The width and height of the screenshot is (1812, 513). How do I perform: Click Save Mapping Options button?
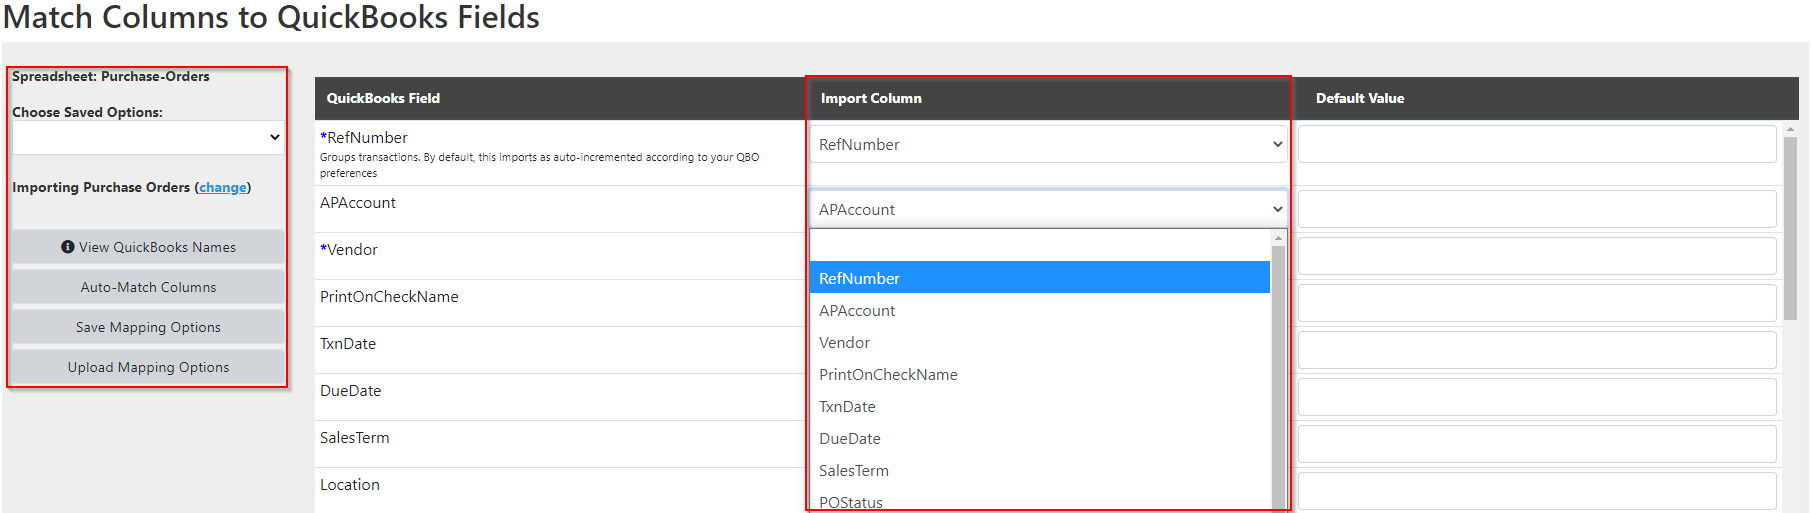pyautogui.click(x=148, y=327)
